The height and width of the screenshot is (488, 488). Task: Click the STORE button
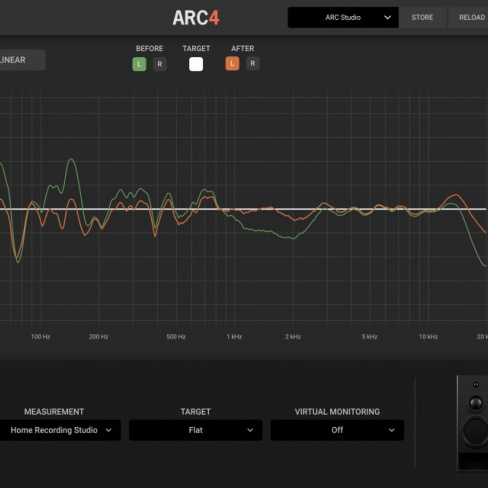pyautogui.click(x=422, y=17)
